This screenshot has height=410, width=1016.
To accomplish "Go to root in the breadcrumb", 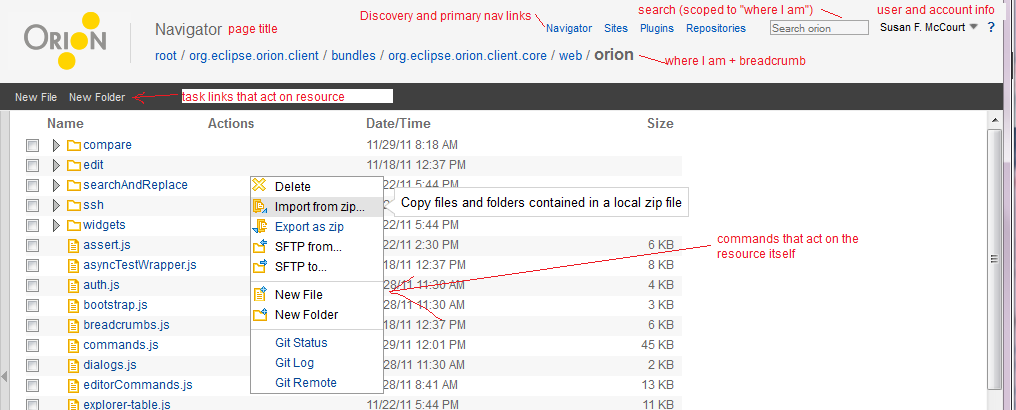I will point(166,56).
